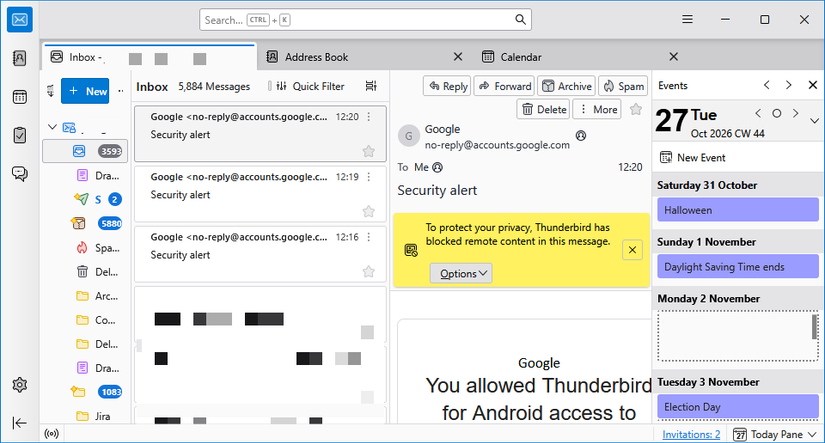This screenshot has width=825, height=443.
Task: Archive the open message
Action: pyautogui.click(x=567, y=86)
